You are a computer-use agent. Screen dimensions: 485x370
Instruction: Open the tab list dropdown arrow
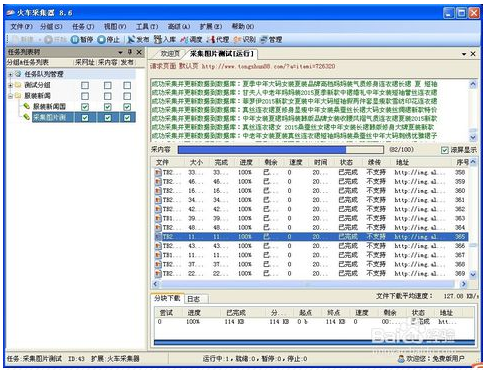(464, 54)
